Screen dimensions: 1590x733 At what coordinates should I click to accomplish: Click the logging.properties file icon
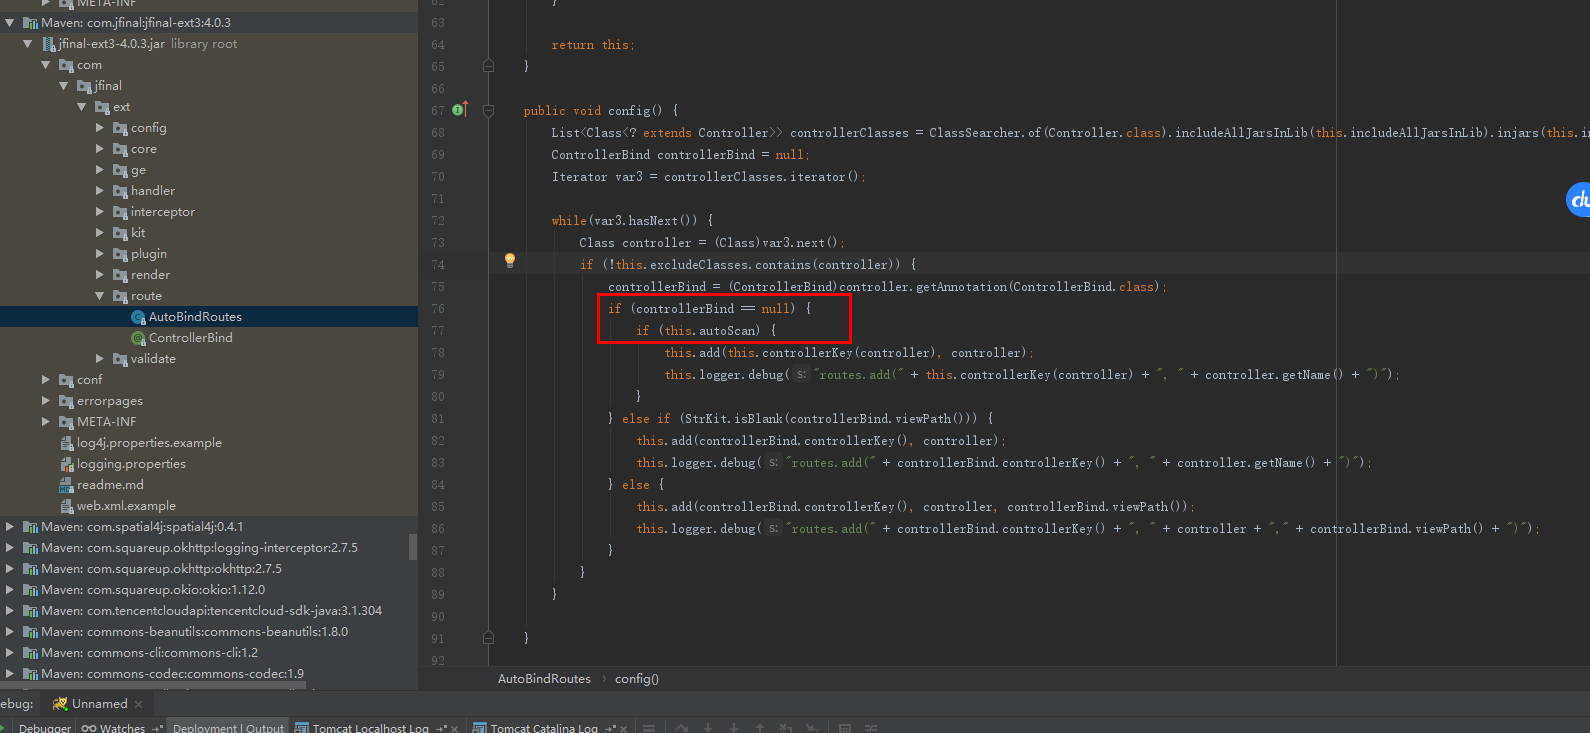tap(67, 464)
